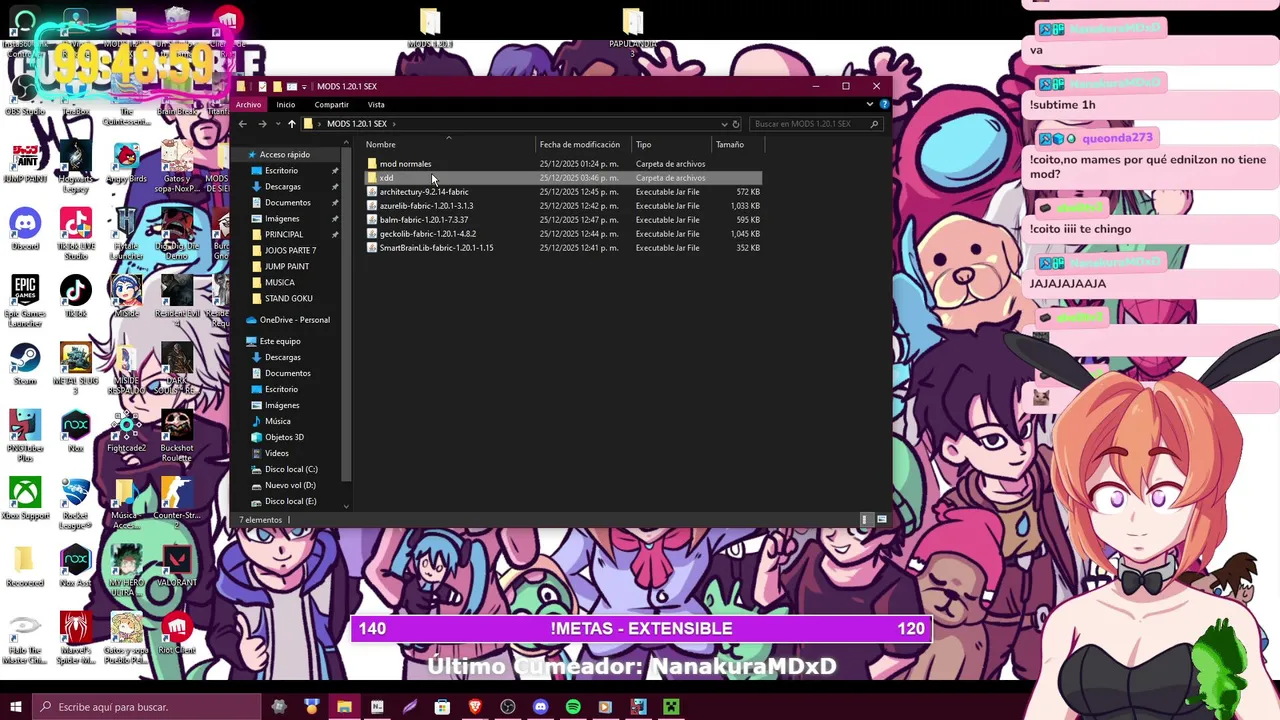Click the Brave browser taskbar icon

475,707
